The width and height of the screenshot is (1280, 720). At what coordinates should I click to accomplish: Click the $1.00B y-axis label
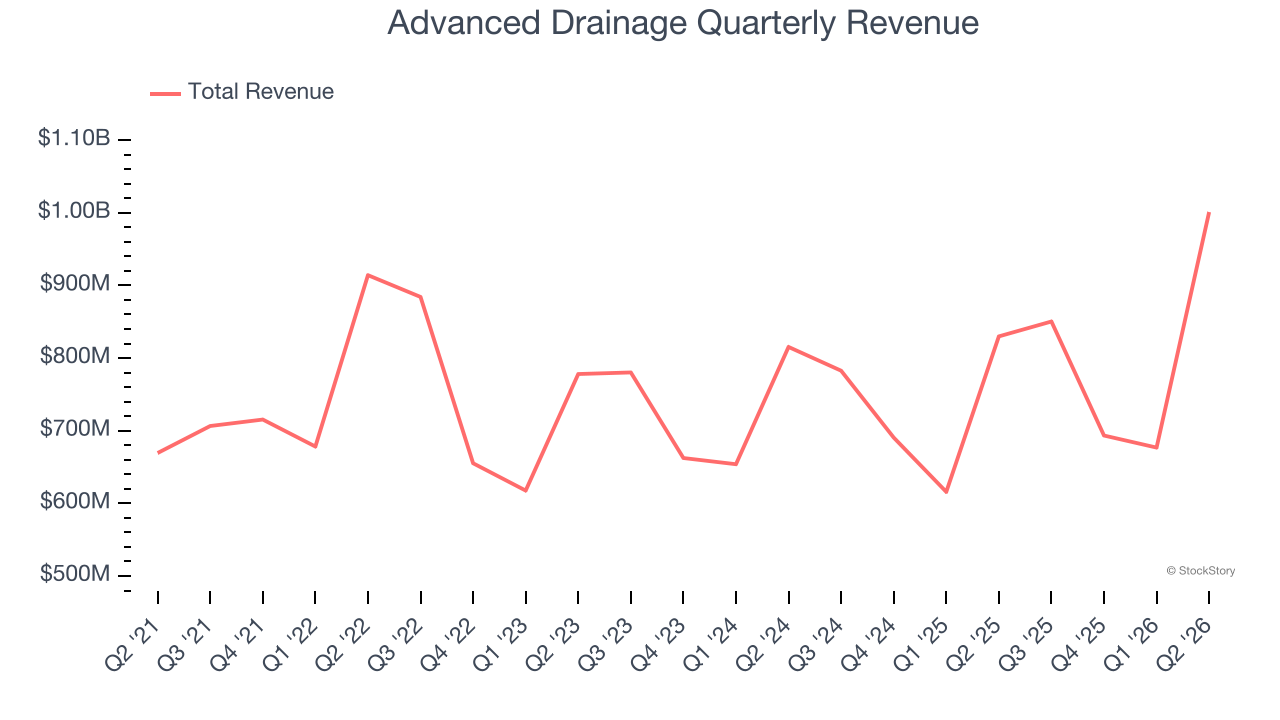[74, 211]
